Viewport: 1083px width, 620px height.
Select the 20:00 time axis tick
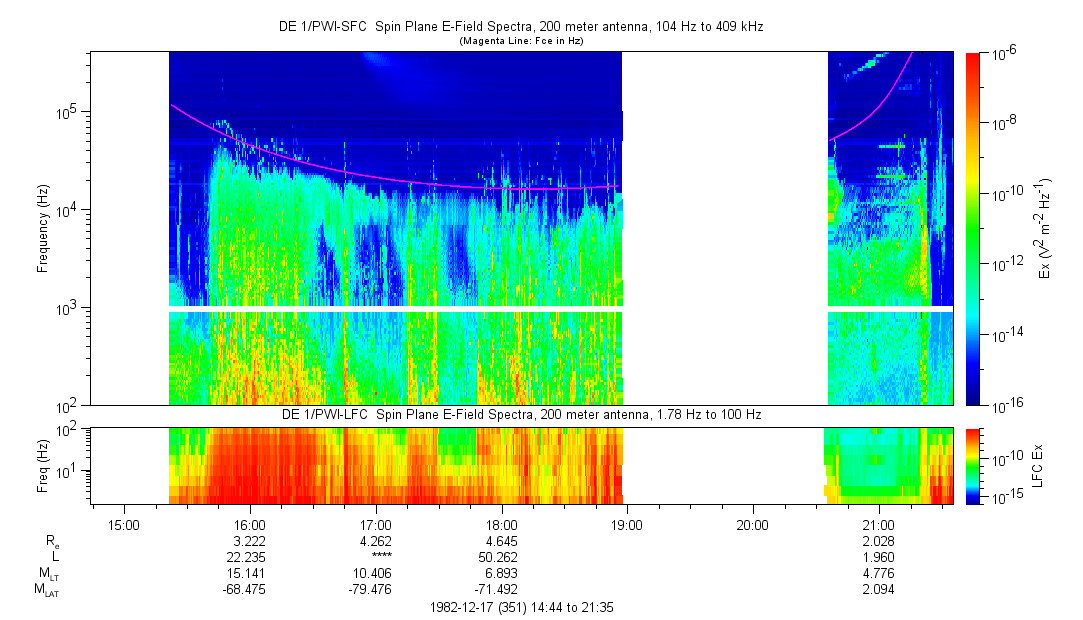click(x=752, y=524)
